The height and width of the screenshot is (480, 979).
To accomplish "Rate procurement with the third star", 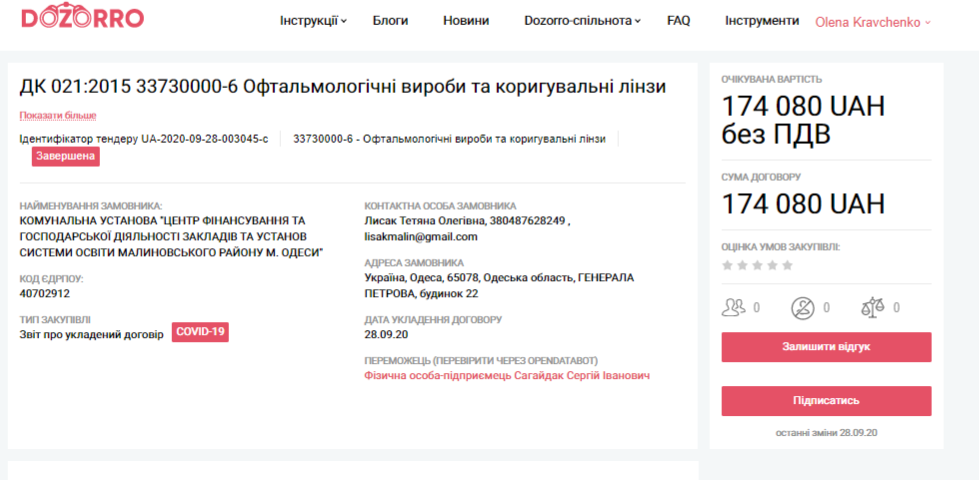I will pos(757,265).
